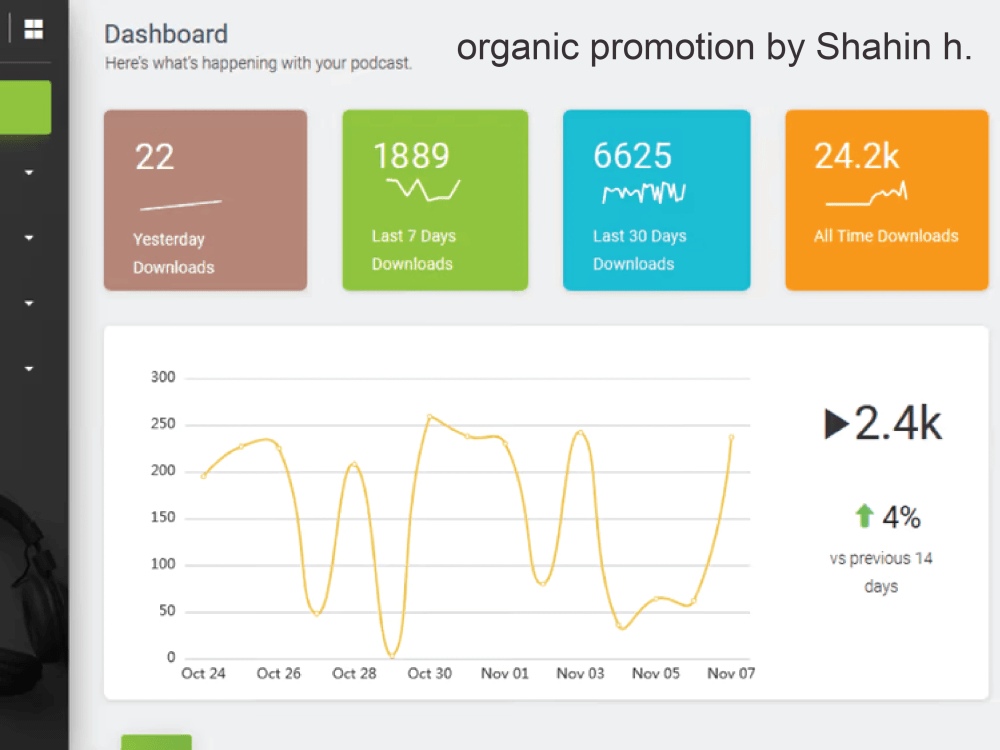1000x750 pixels.
Task: Open the Last 7 Days Downloads card
Action: (435, 200)
